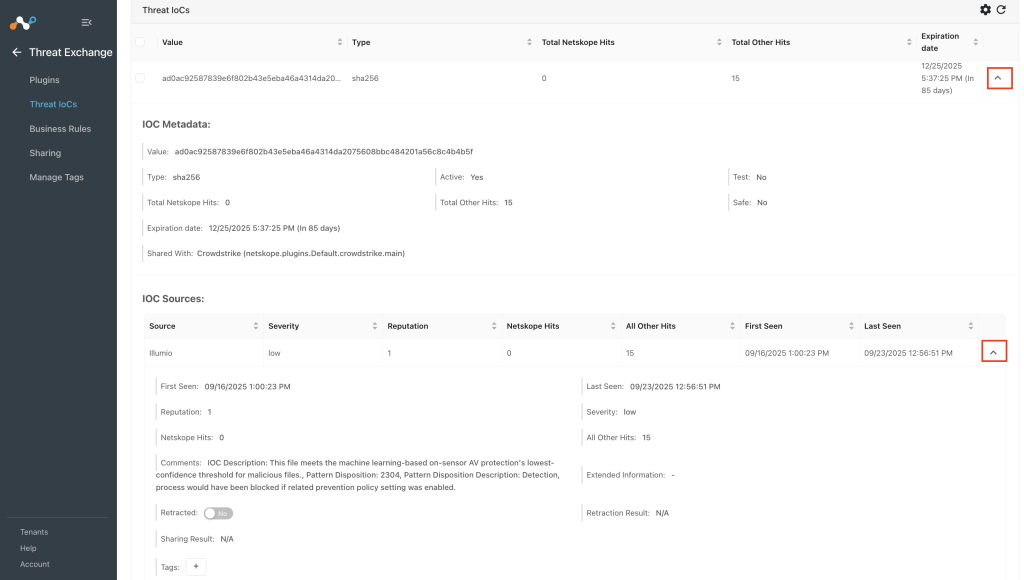Collapse the Illumio source row details
Image resolution: width=1024 pixels, height=580 pixels.
(994, 351)
